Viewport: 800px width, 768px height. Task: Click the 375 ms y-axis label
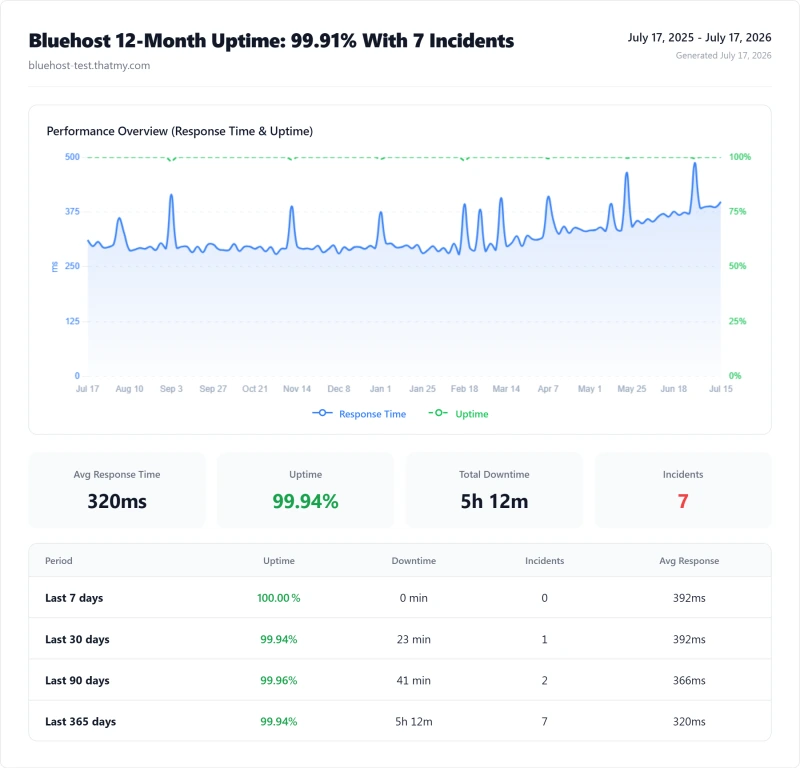pos(72,211)
